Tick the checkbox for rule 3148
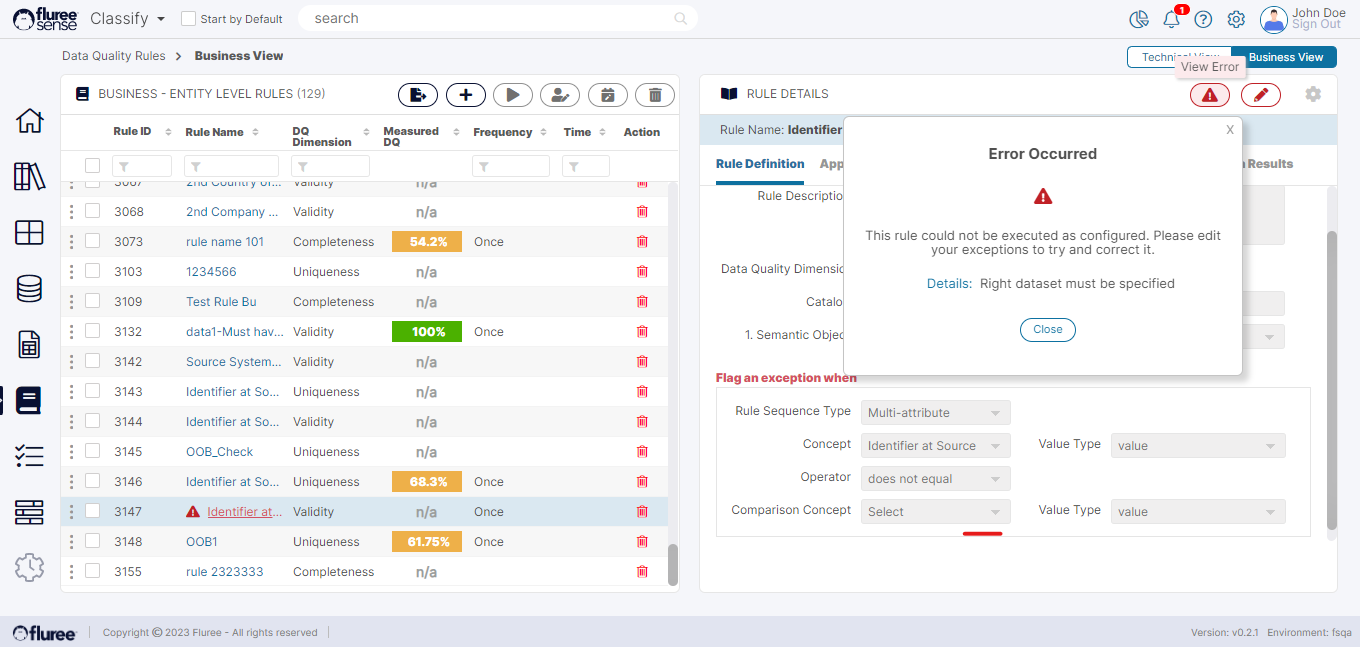This screenshot has width=1360, height=647. click(92, 541)
